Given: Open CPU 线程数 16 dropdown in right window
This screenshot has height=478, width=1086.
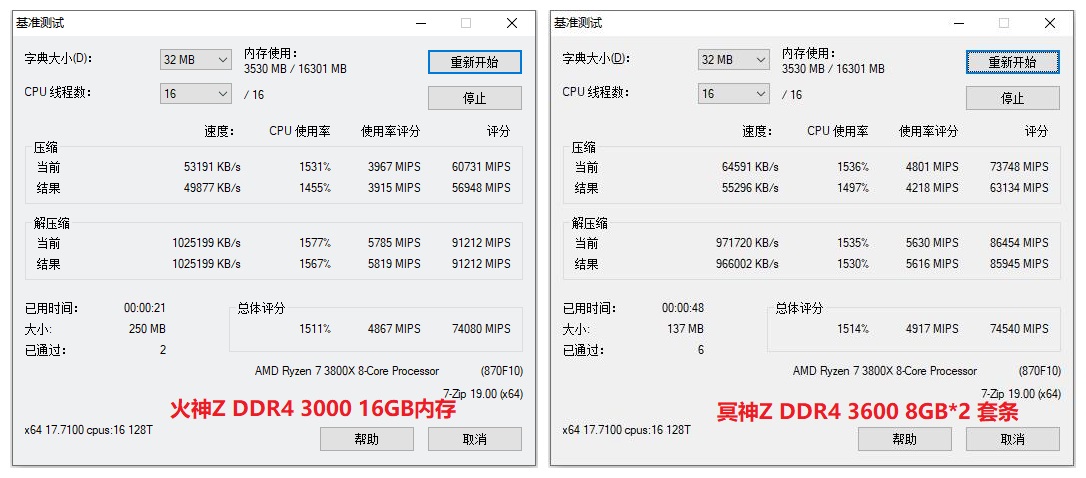Looking at the screenshot, I should point(733,94).
